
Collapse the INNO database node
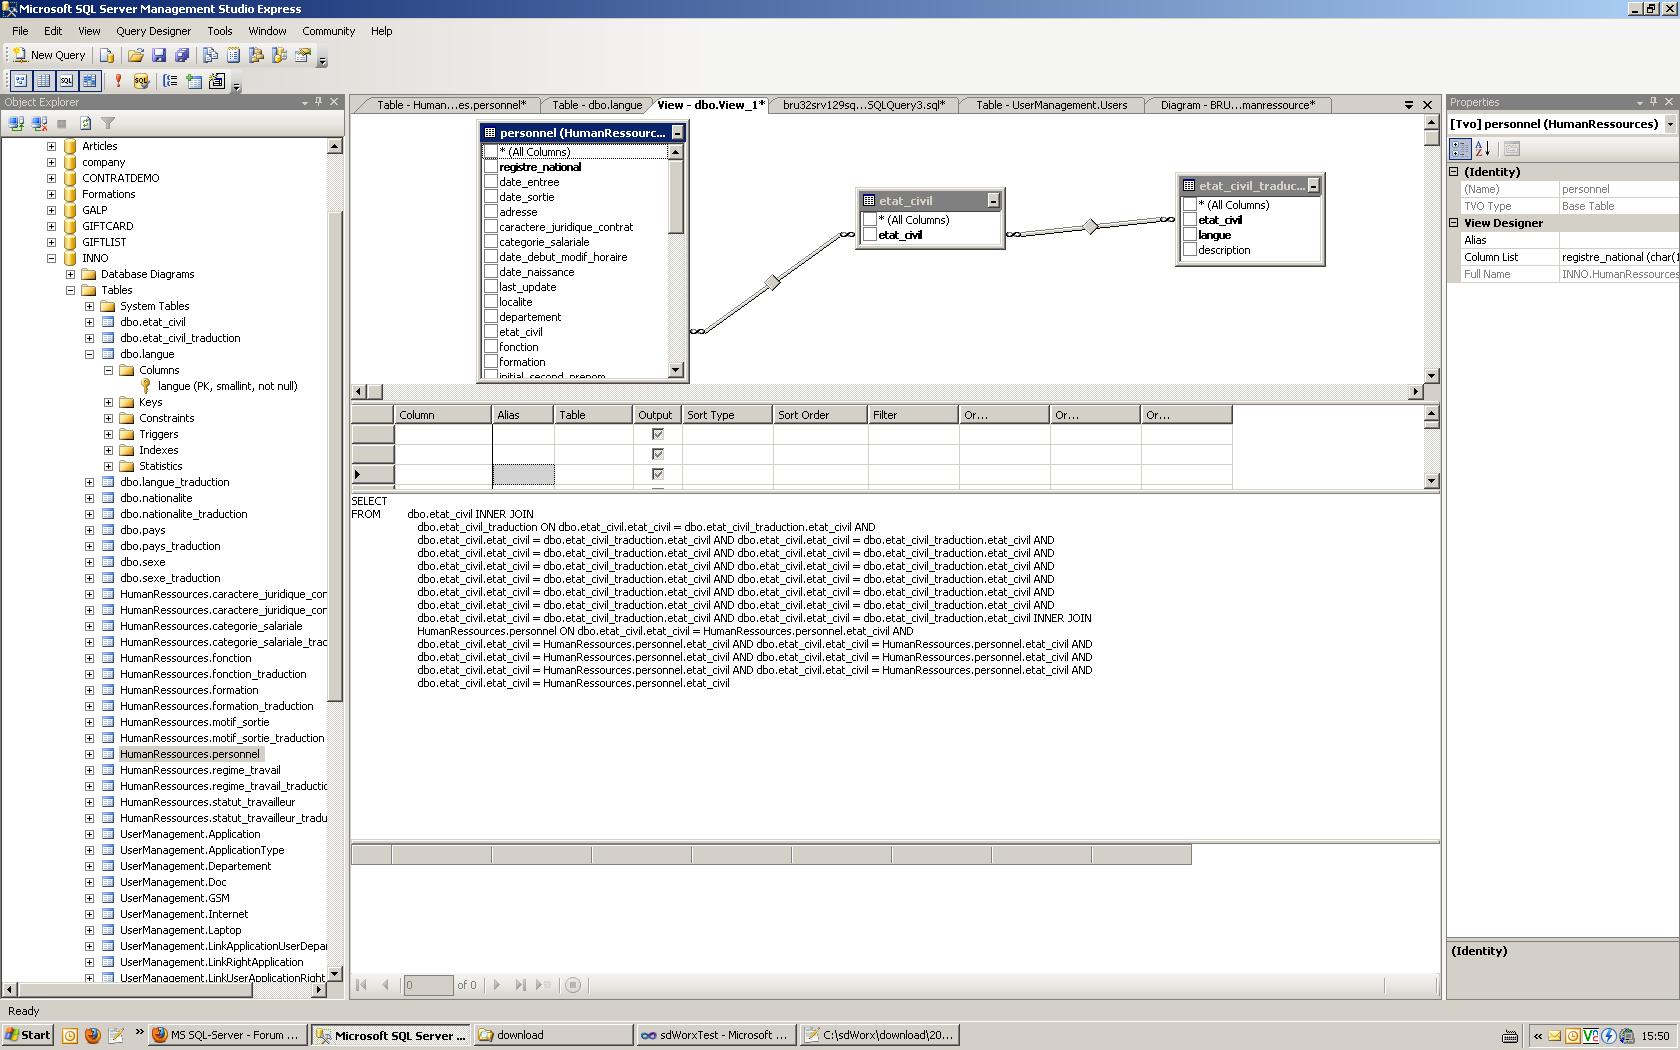coord(51,258)
